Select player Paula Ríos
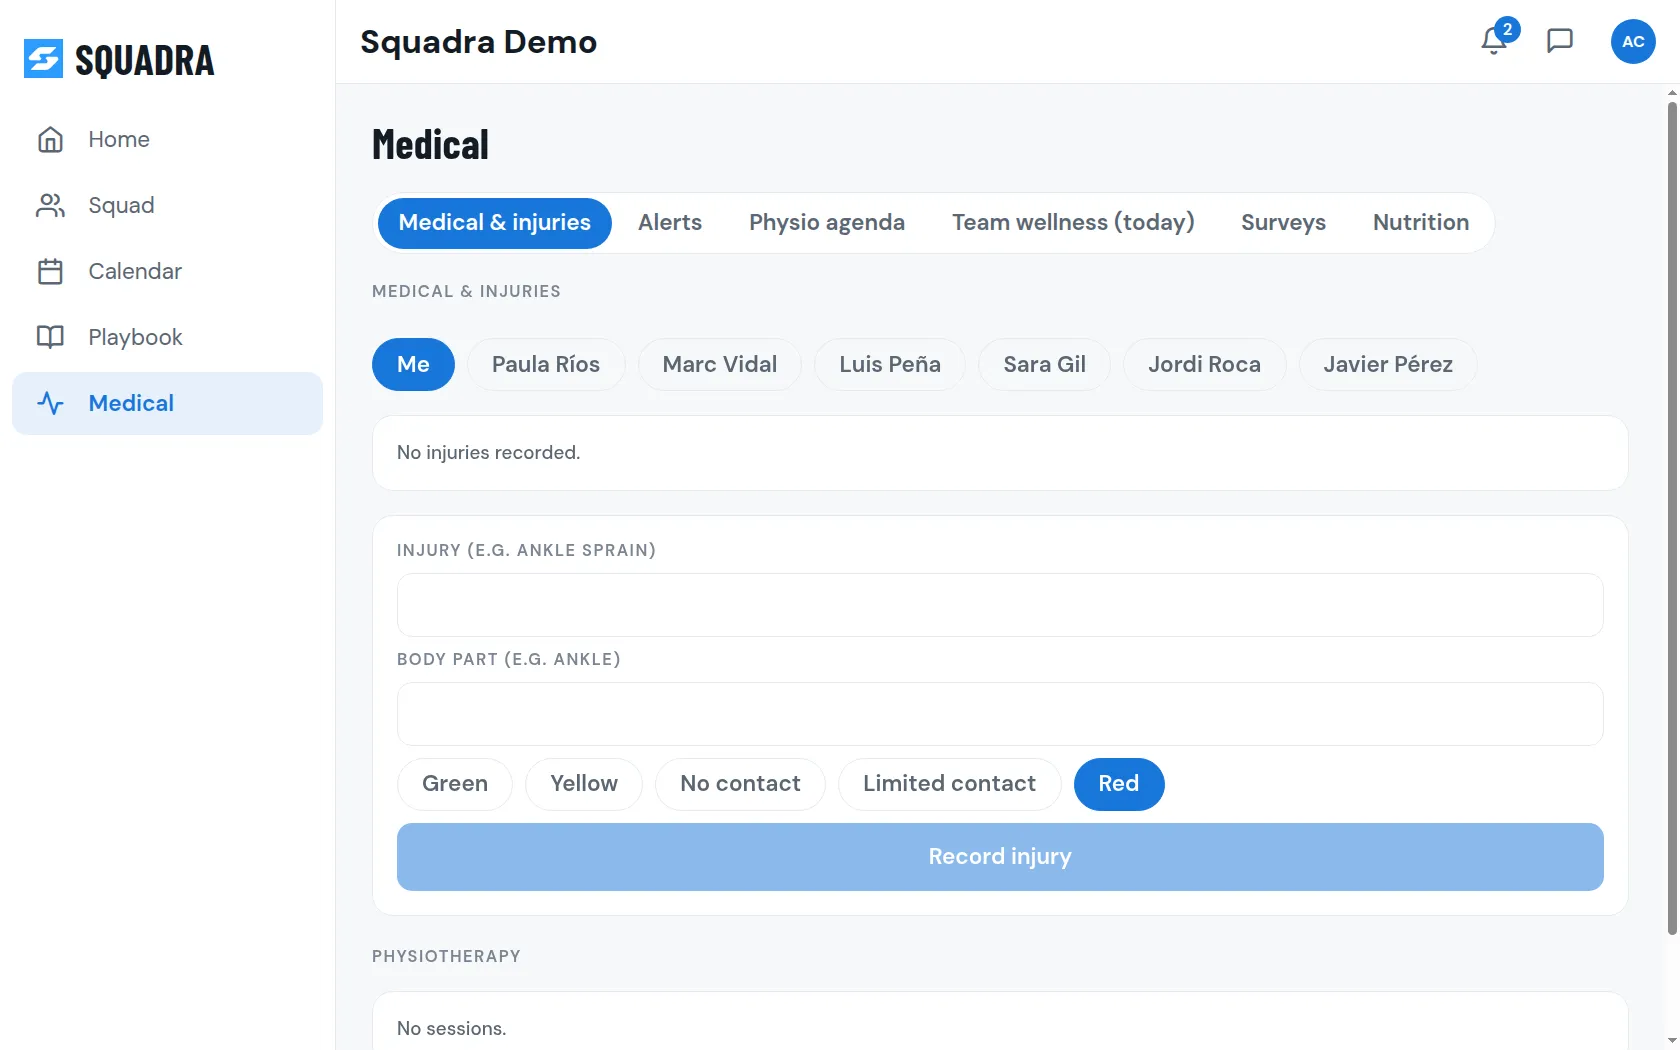1680x1050 pixels. click(x=546, y=365)
